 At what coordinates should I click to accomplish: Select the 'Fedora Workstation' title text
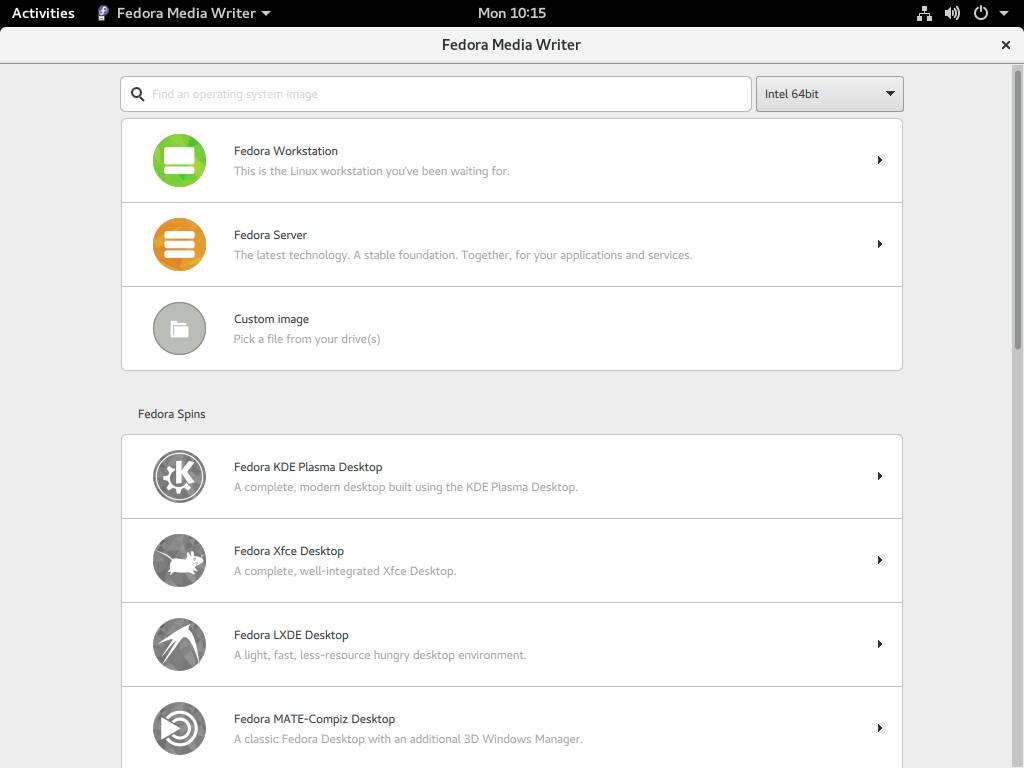click(x=286, y=151)
